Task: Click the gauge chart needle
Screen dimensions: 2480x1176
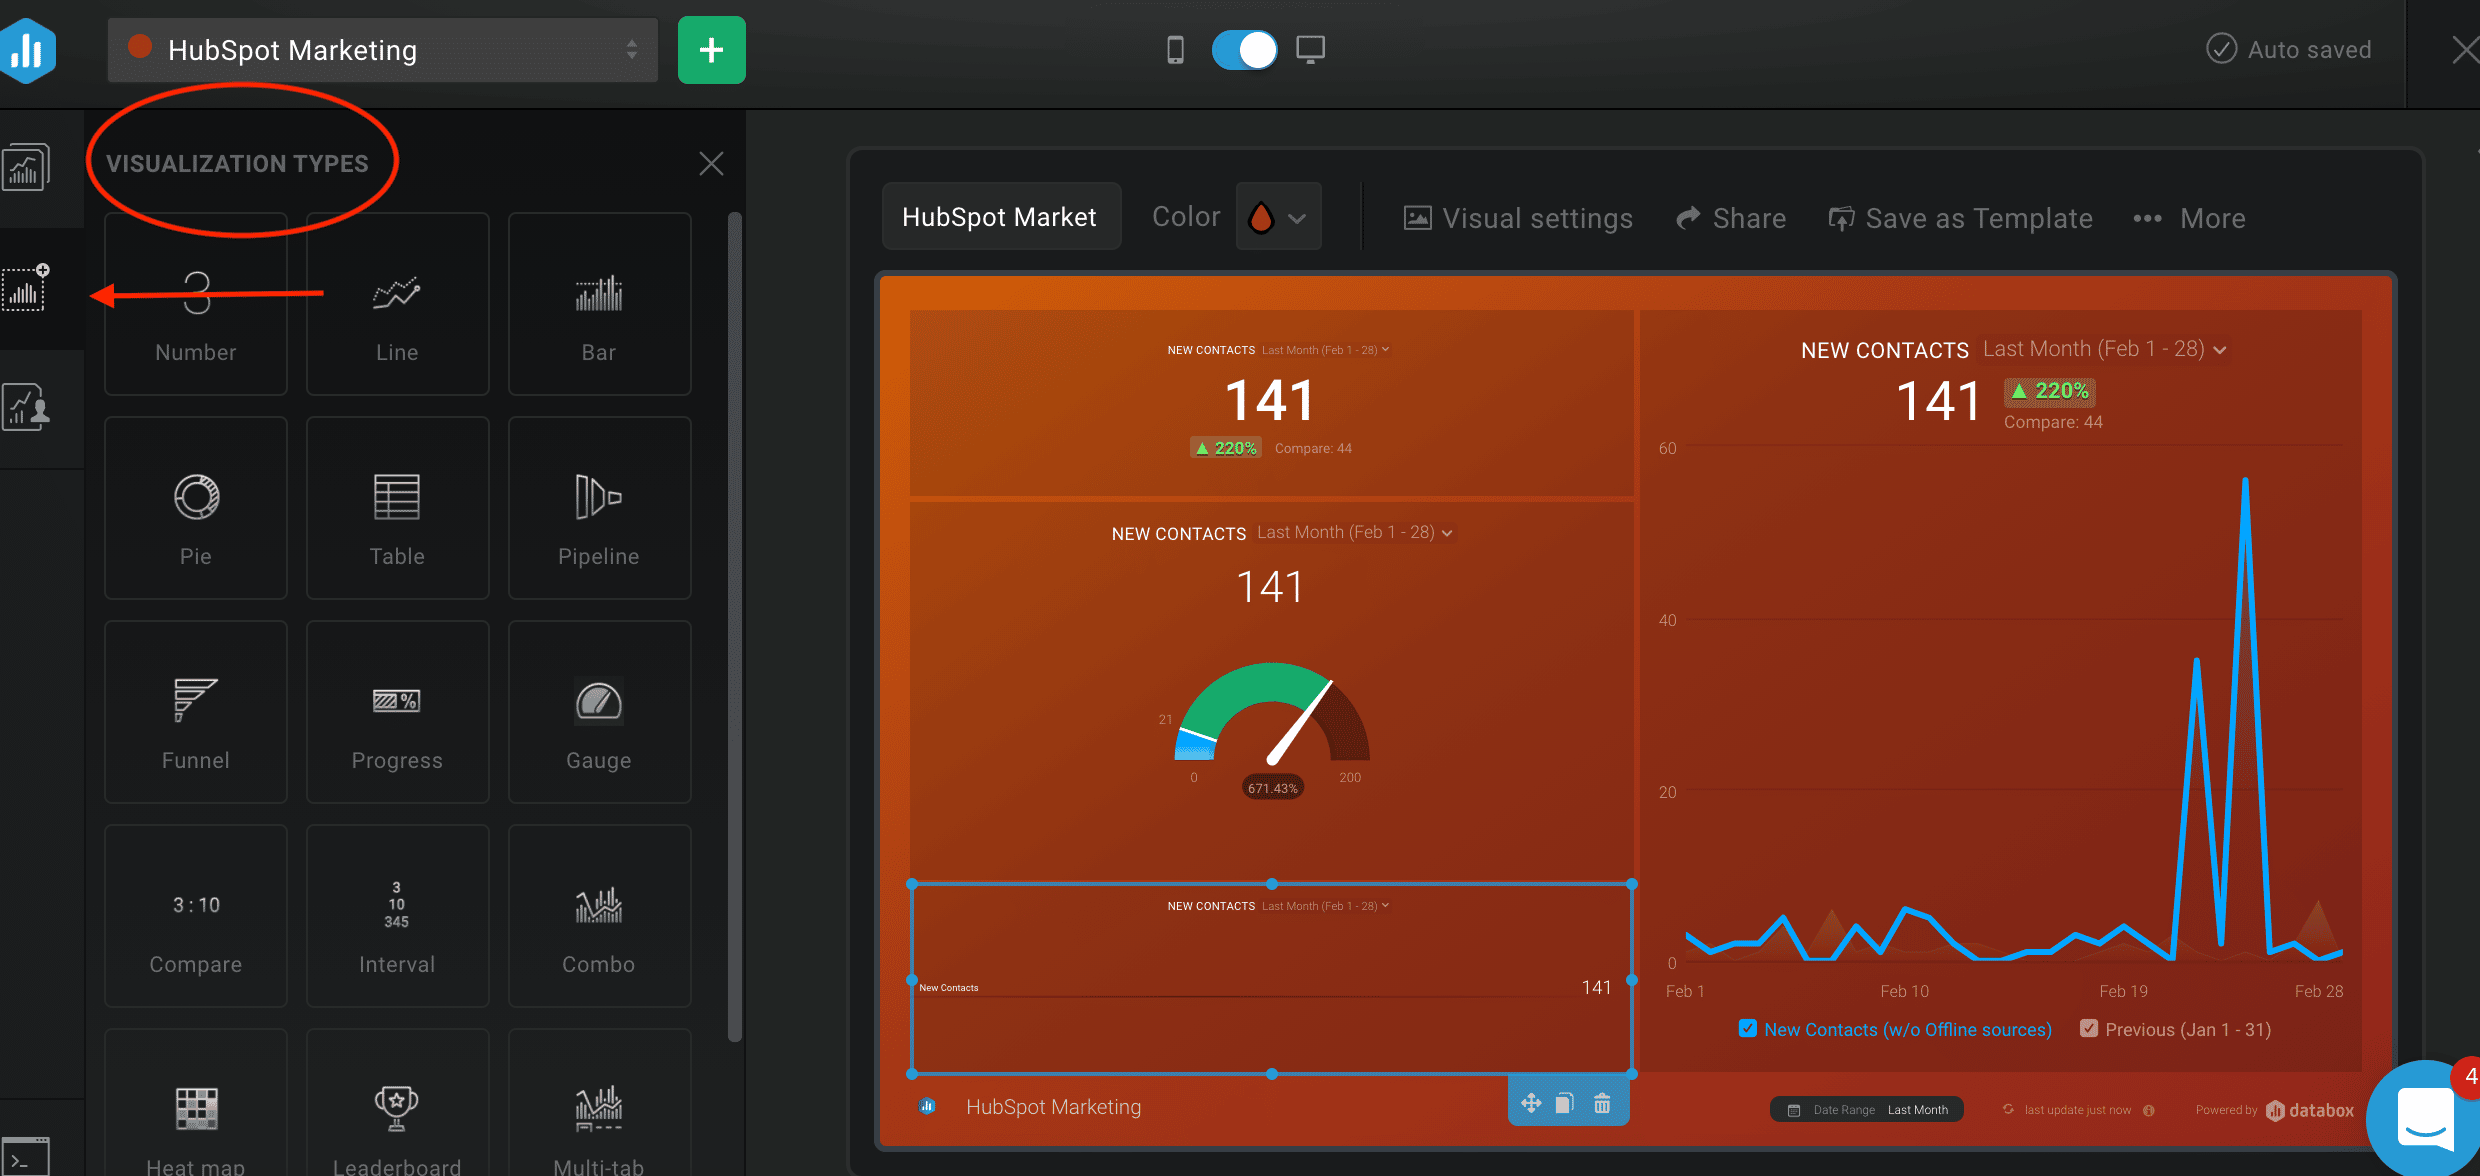Action: (x=1300, y=722)
